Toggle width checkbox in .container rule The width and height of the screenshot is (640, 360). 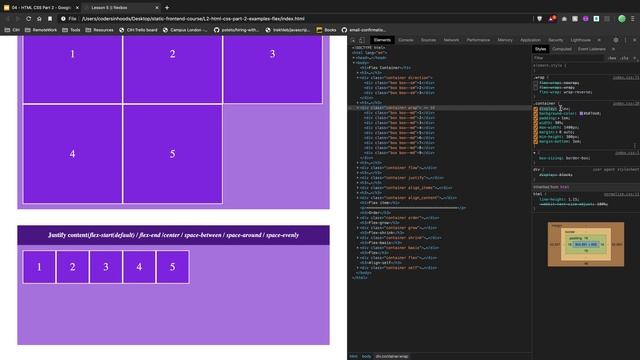point(536,122)
